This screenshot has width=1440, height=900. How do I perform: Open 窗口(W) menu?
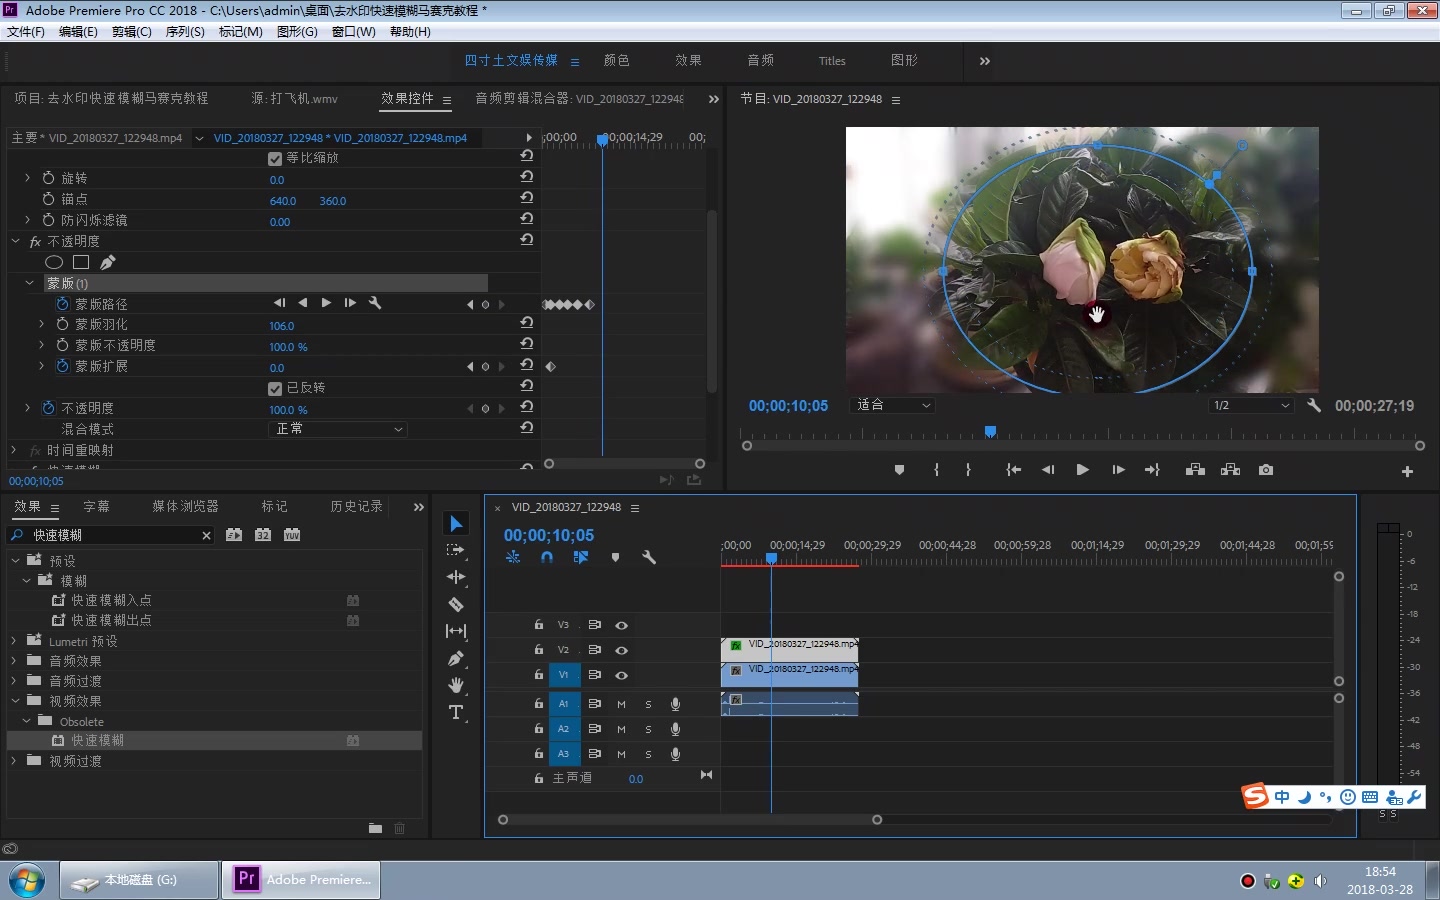coord(354,31)
